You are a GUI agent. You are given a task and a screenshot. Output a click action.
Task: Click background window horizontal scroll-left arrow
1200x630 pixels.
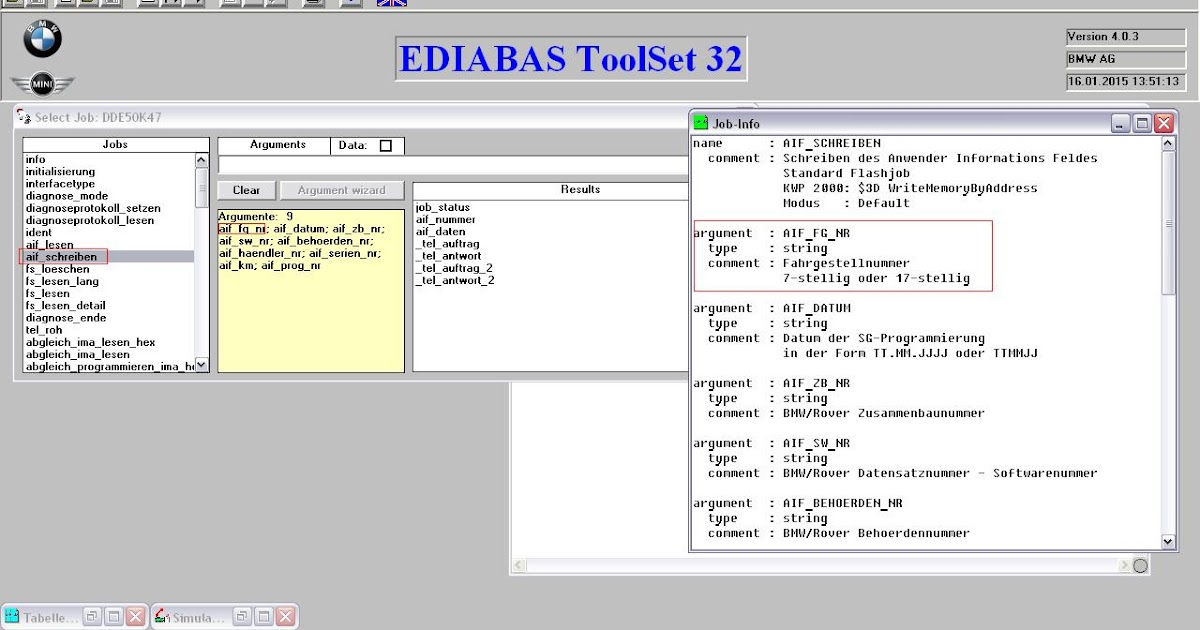(518, 566)
